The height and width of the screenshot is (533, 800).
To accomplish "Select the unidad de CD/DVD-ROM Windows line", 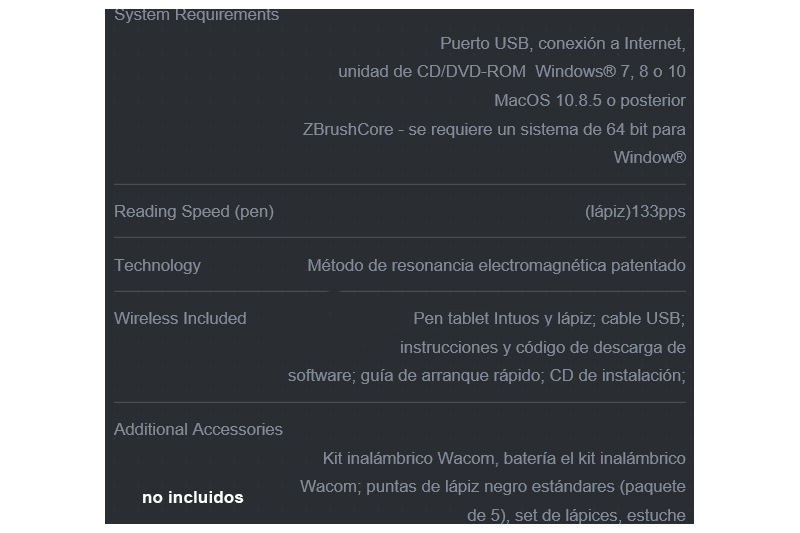I will pos(512,71).
